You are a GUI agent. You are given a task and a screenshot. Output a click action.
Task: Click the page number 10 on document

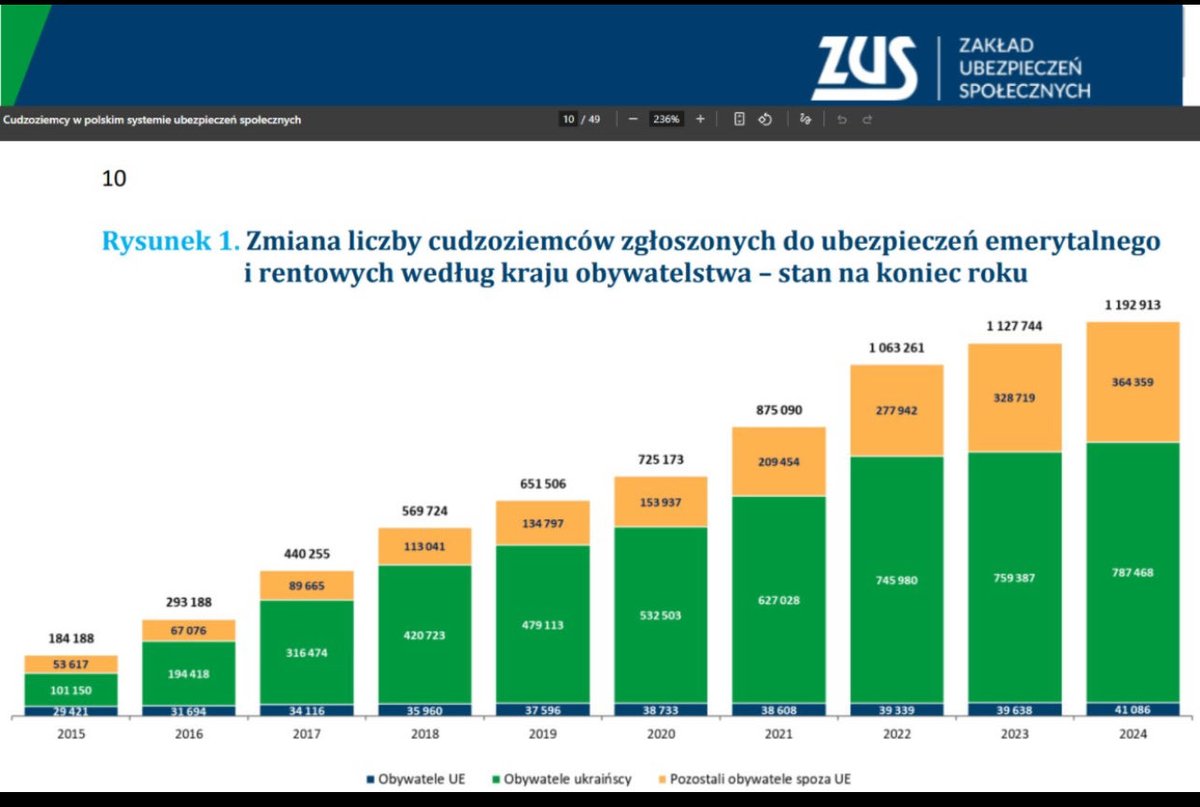[114, 179]
